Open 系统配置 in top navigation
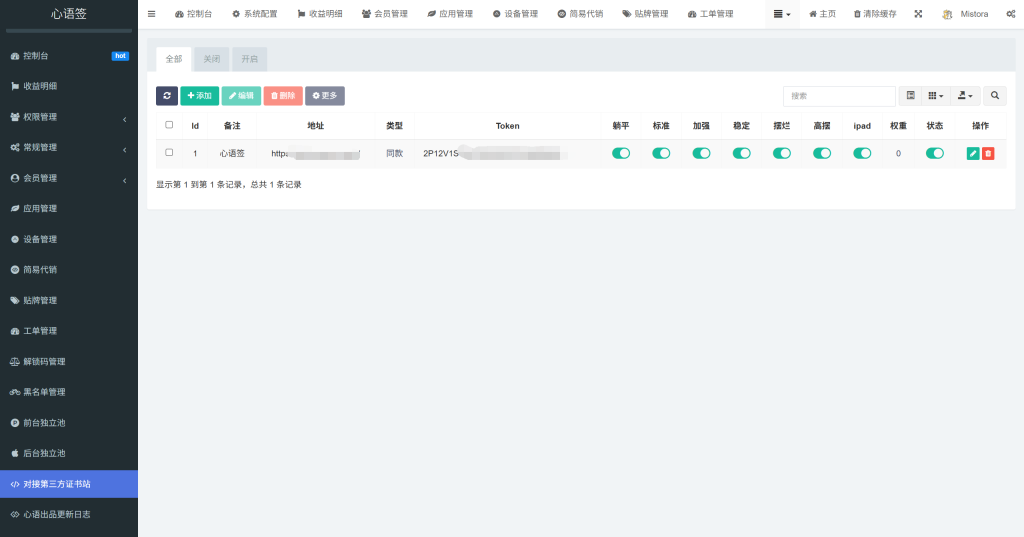Screen dimensions: 1024x537 pyautogui.click(x=255, y=14)
